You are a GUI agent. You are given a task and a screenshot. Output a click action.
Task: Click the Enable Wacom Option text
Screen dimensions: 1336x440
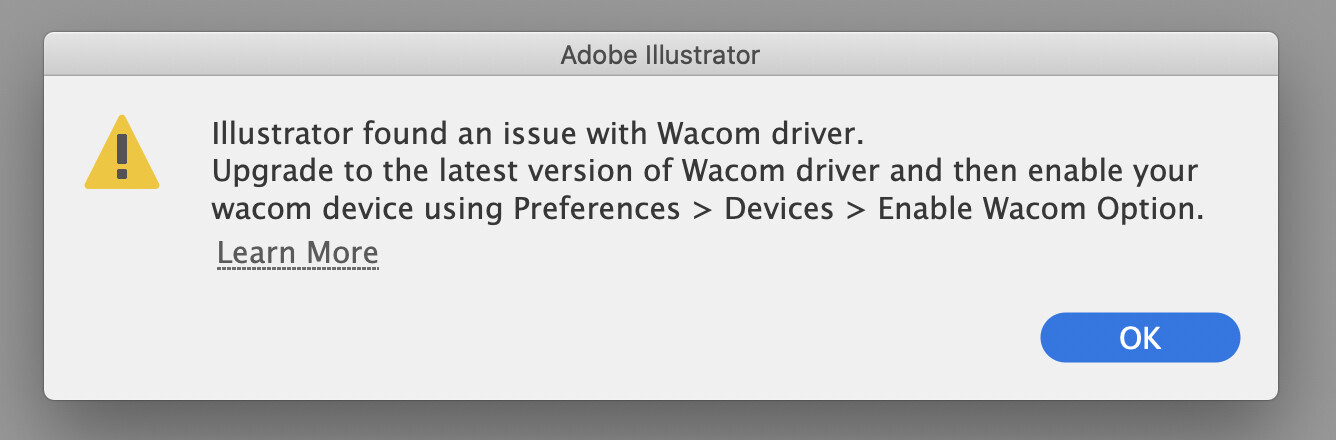coord(1041,209)
